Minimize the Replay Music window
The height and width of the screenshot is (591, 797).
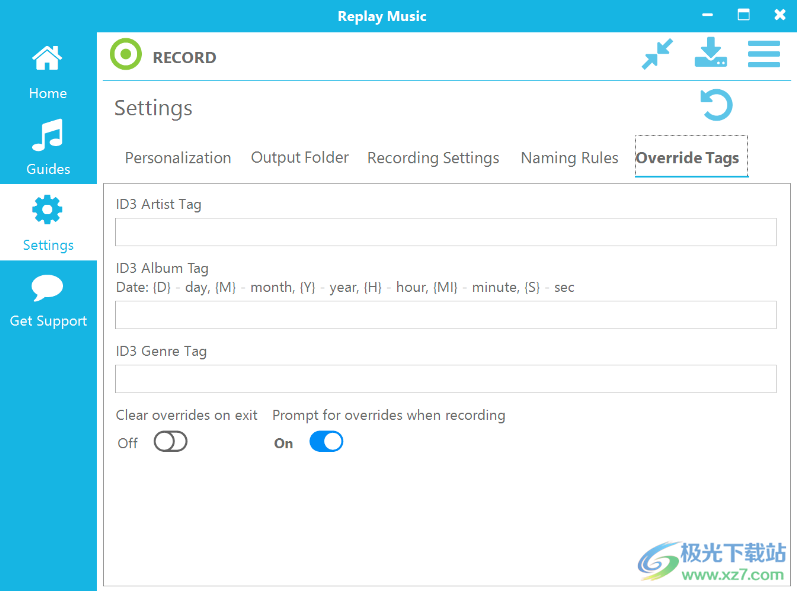[707, 15]
